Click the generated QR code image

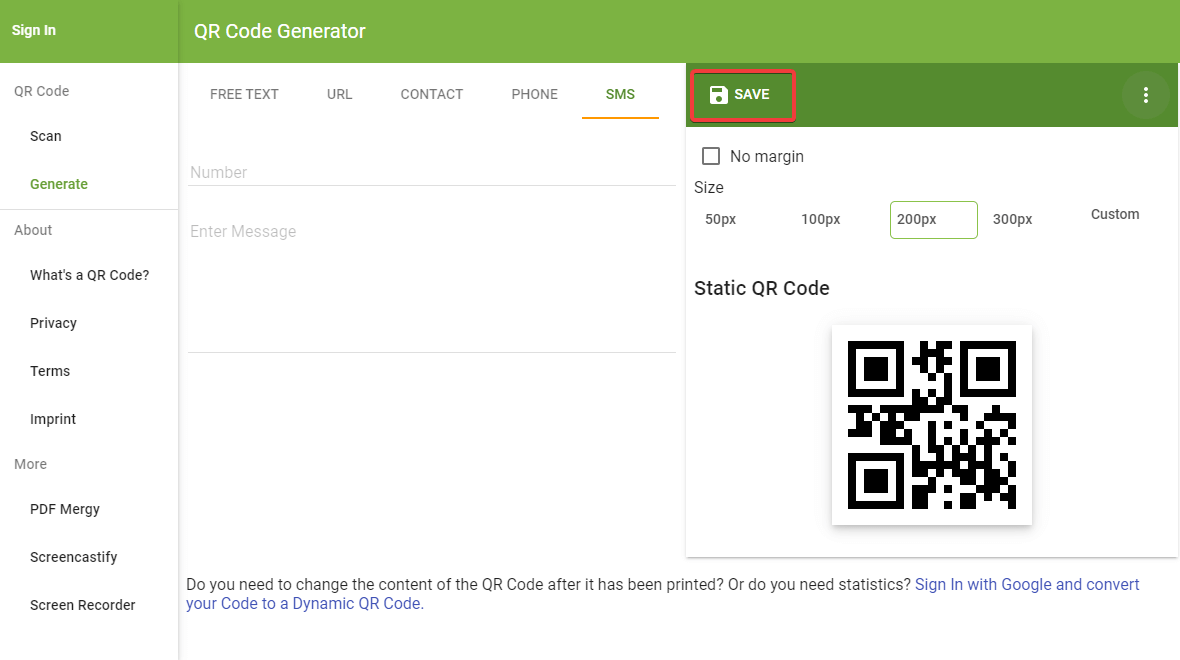(931, 424)
